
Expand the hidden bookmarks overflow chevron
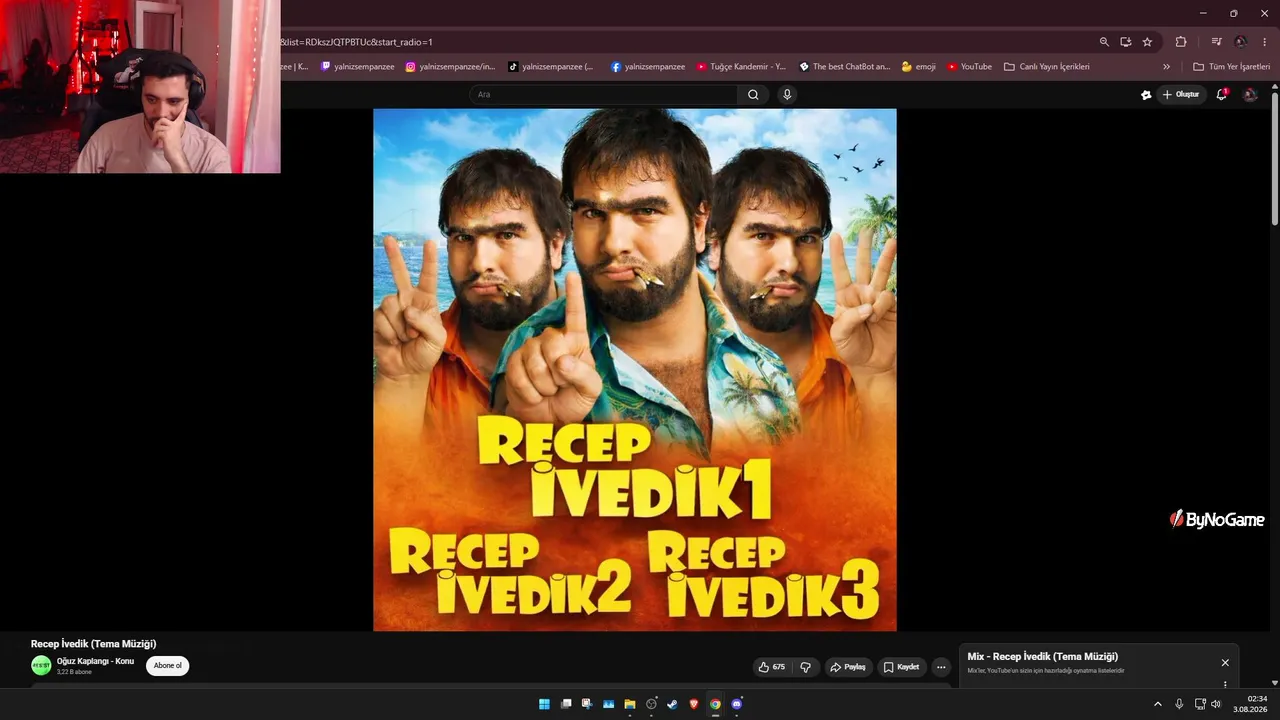pyautogui.click(x=1166, y=67)
